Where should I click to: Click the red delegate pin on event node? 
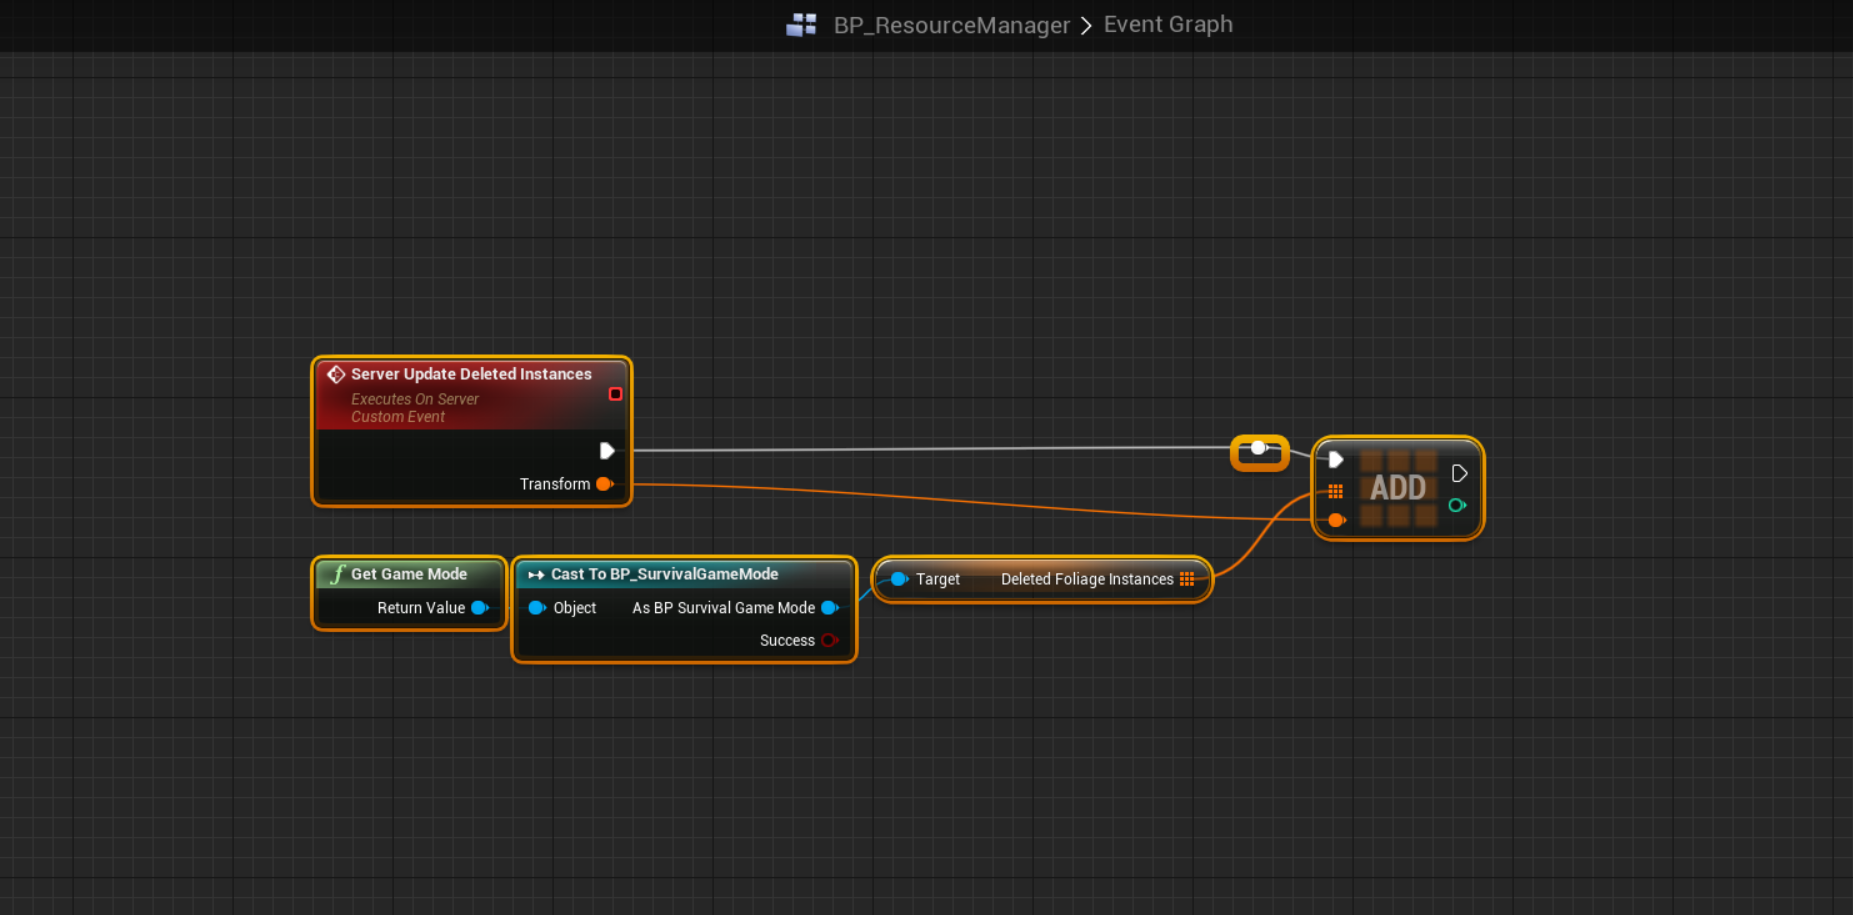point(615,394)
